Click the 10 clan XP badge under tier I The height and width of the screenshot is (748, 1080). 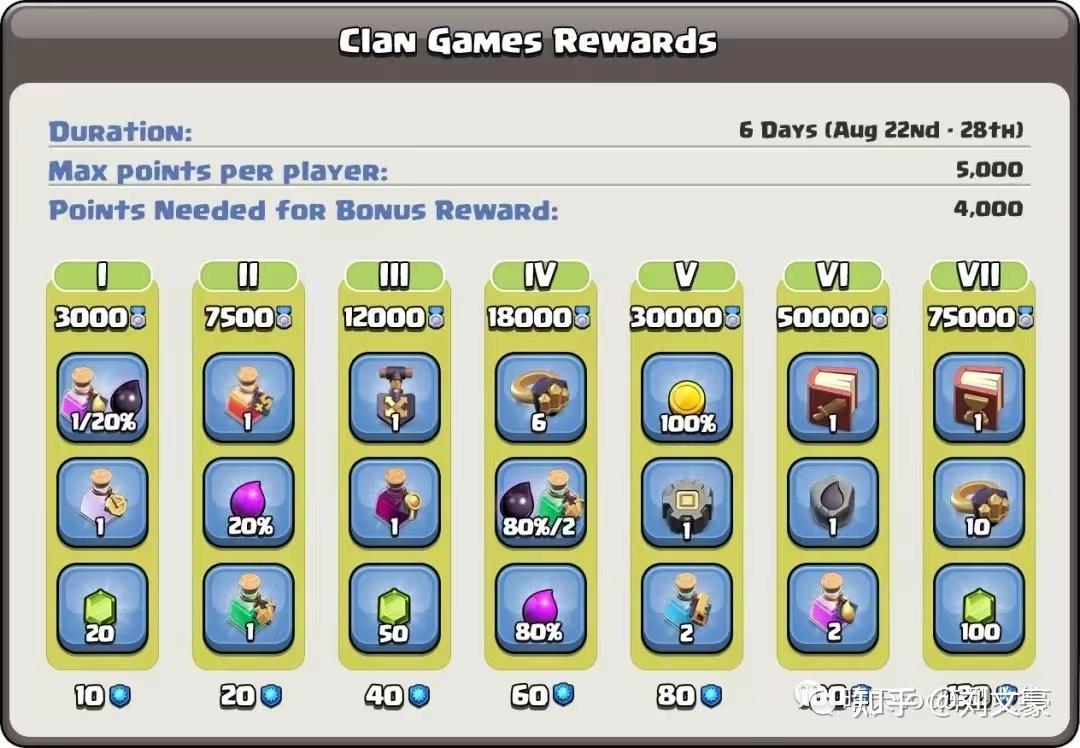tap(102, 696)
